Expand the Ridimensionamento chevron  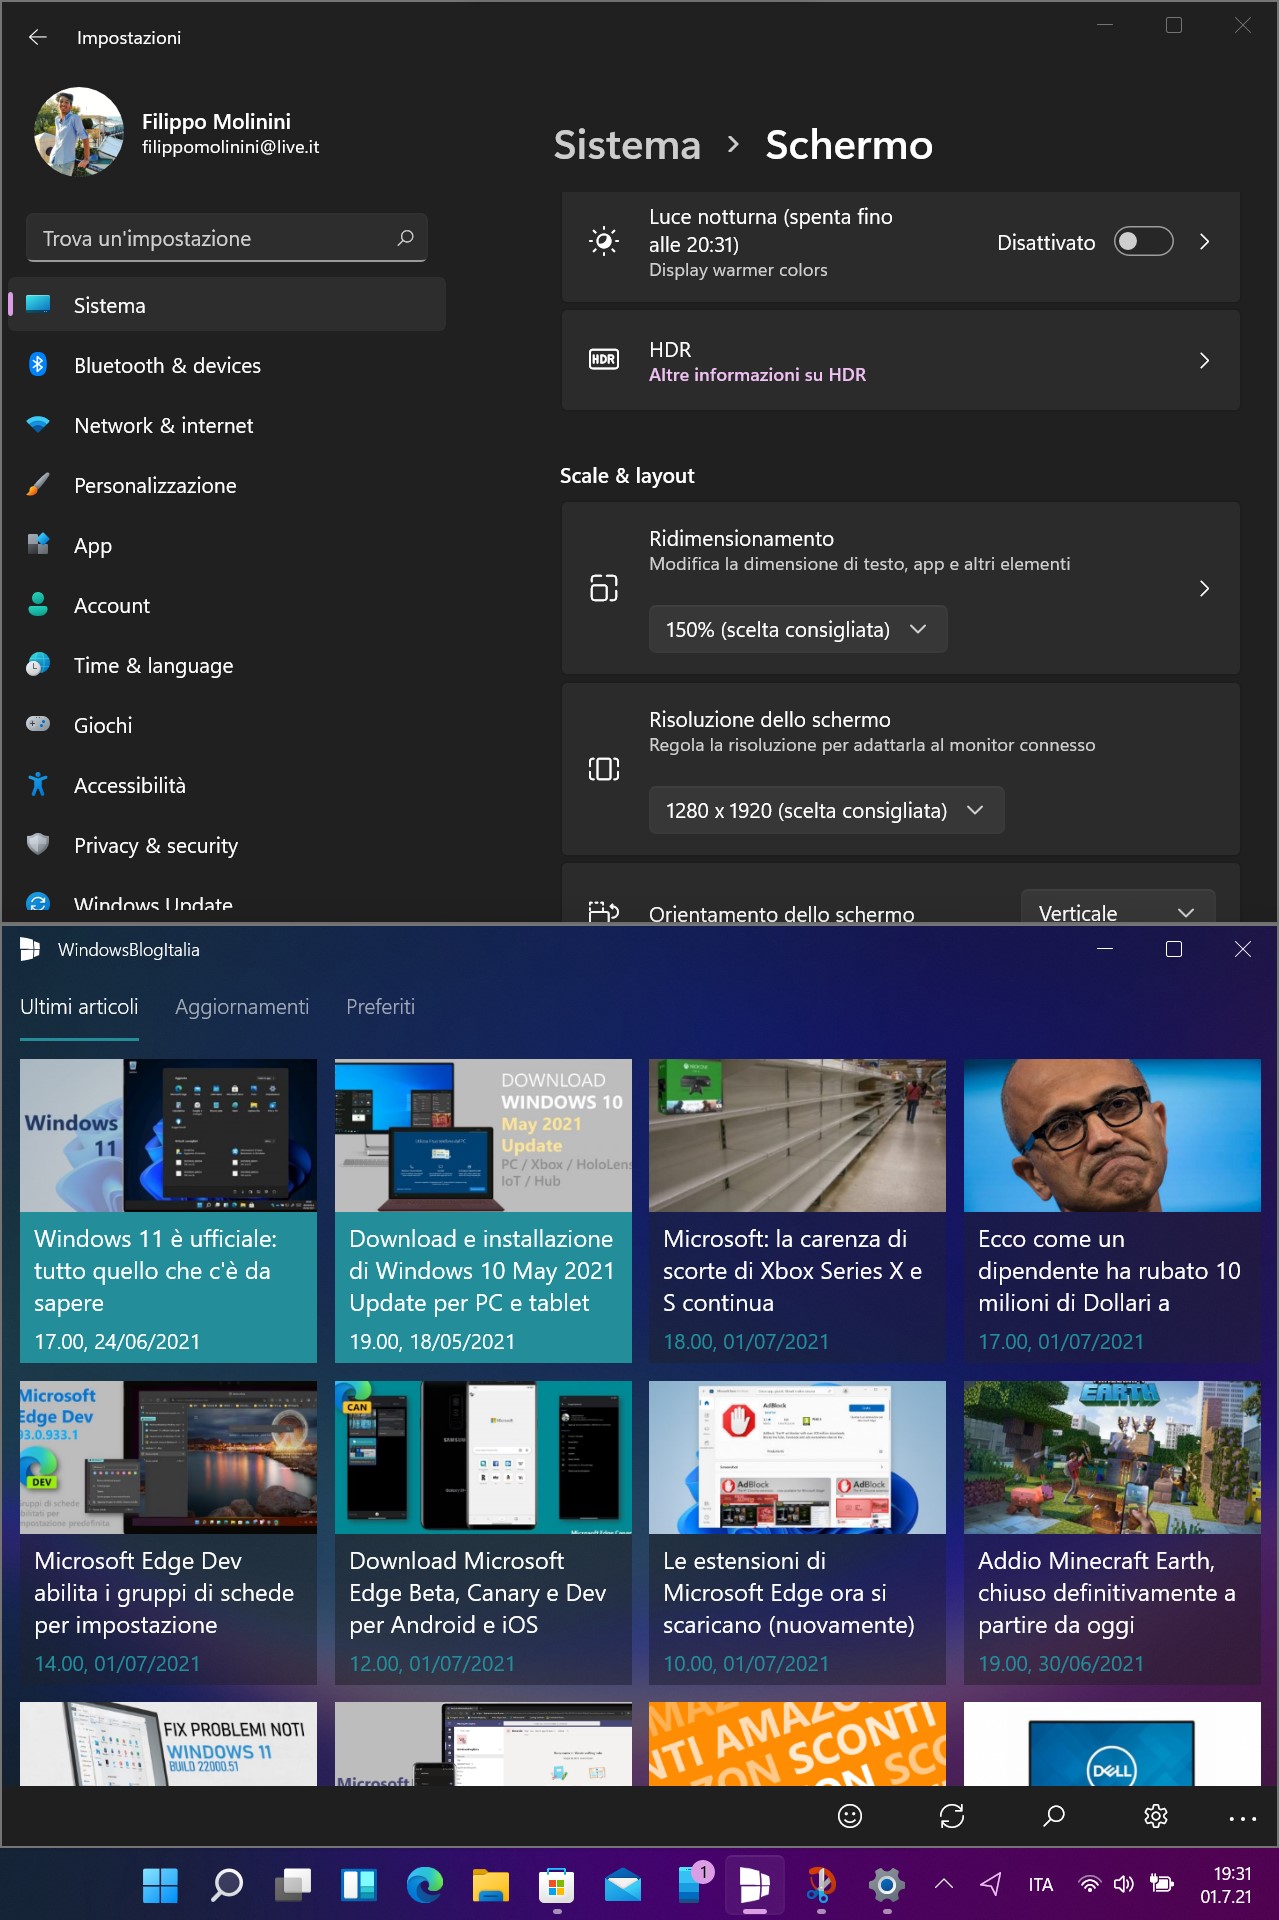(x=1205, y=588)
